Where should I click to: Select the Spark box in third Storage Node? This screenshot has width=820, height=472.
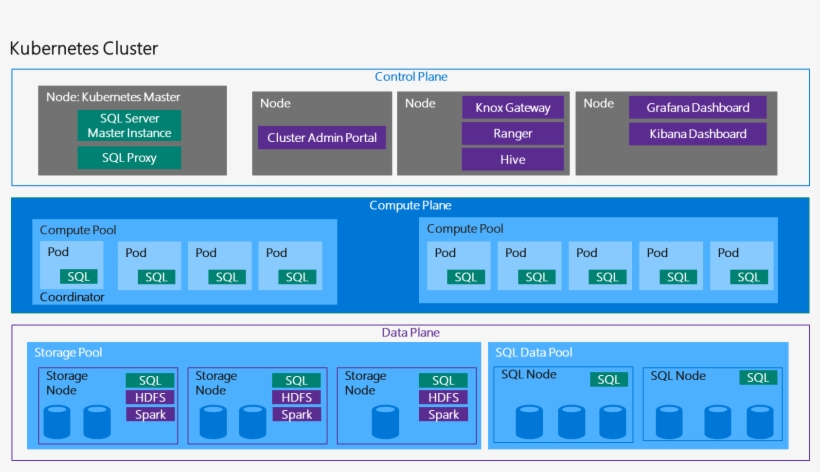pos(443,415)
